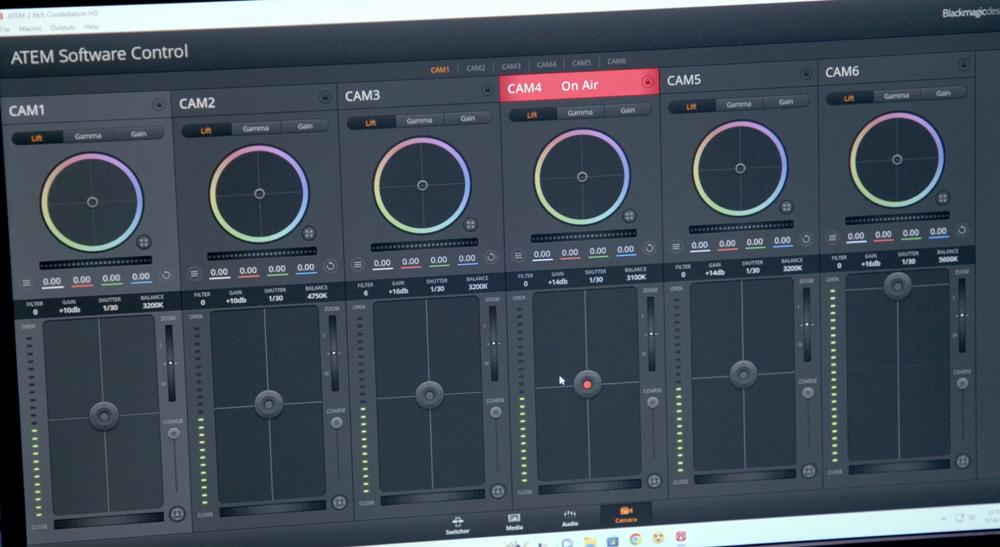Viewport: 1000px width, 547px height.
Task: Click CAM4 balance value 3100K
Action: point(635,277)
